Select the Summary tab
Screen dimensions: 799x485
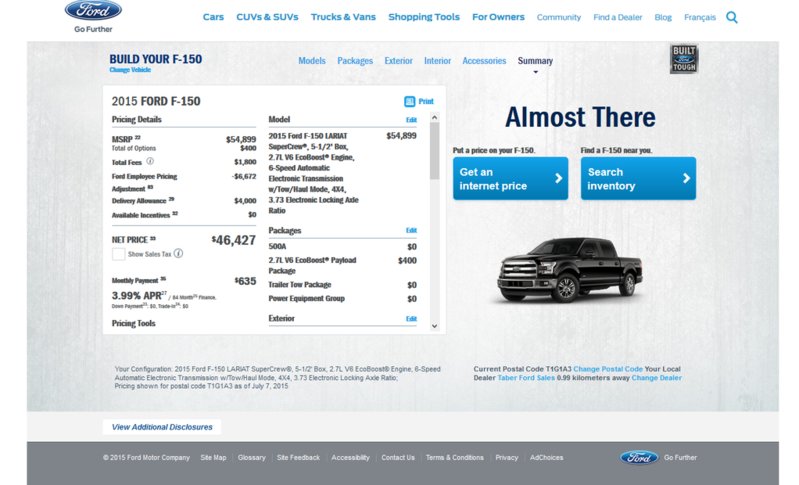[535, 61]
